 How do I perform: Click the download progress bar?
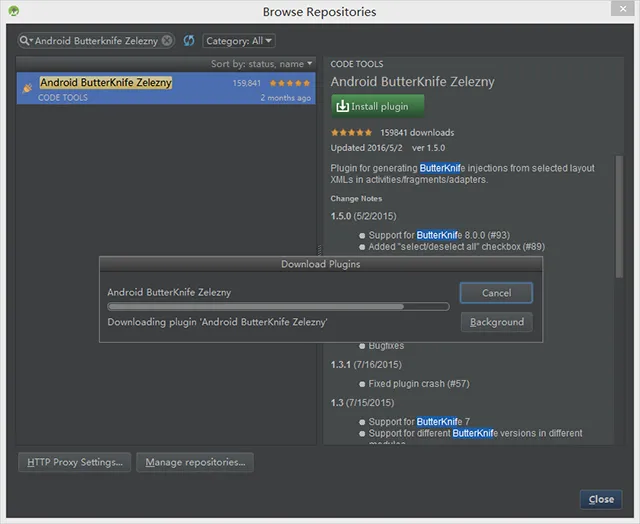(x=278, y=306)
